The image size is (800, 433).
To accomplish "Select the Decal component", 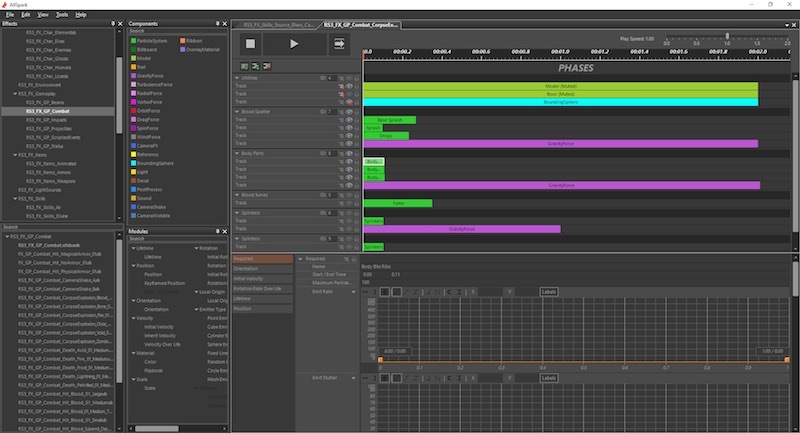I will click(x=140, y=181).
